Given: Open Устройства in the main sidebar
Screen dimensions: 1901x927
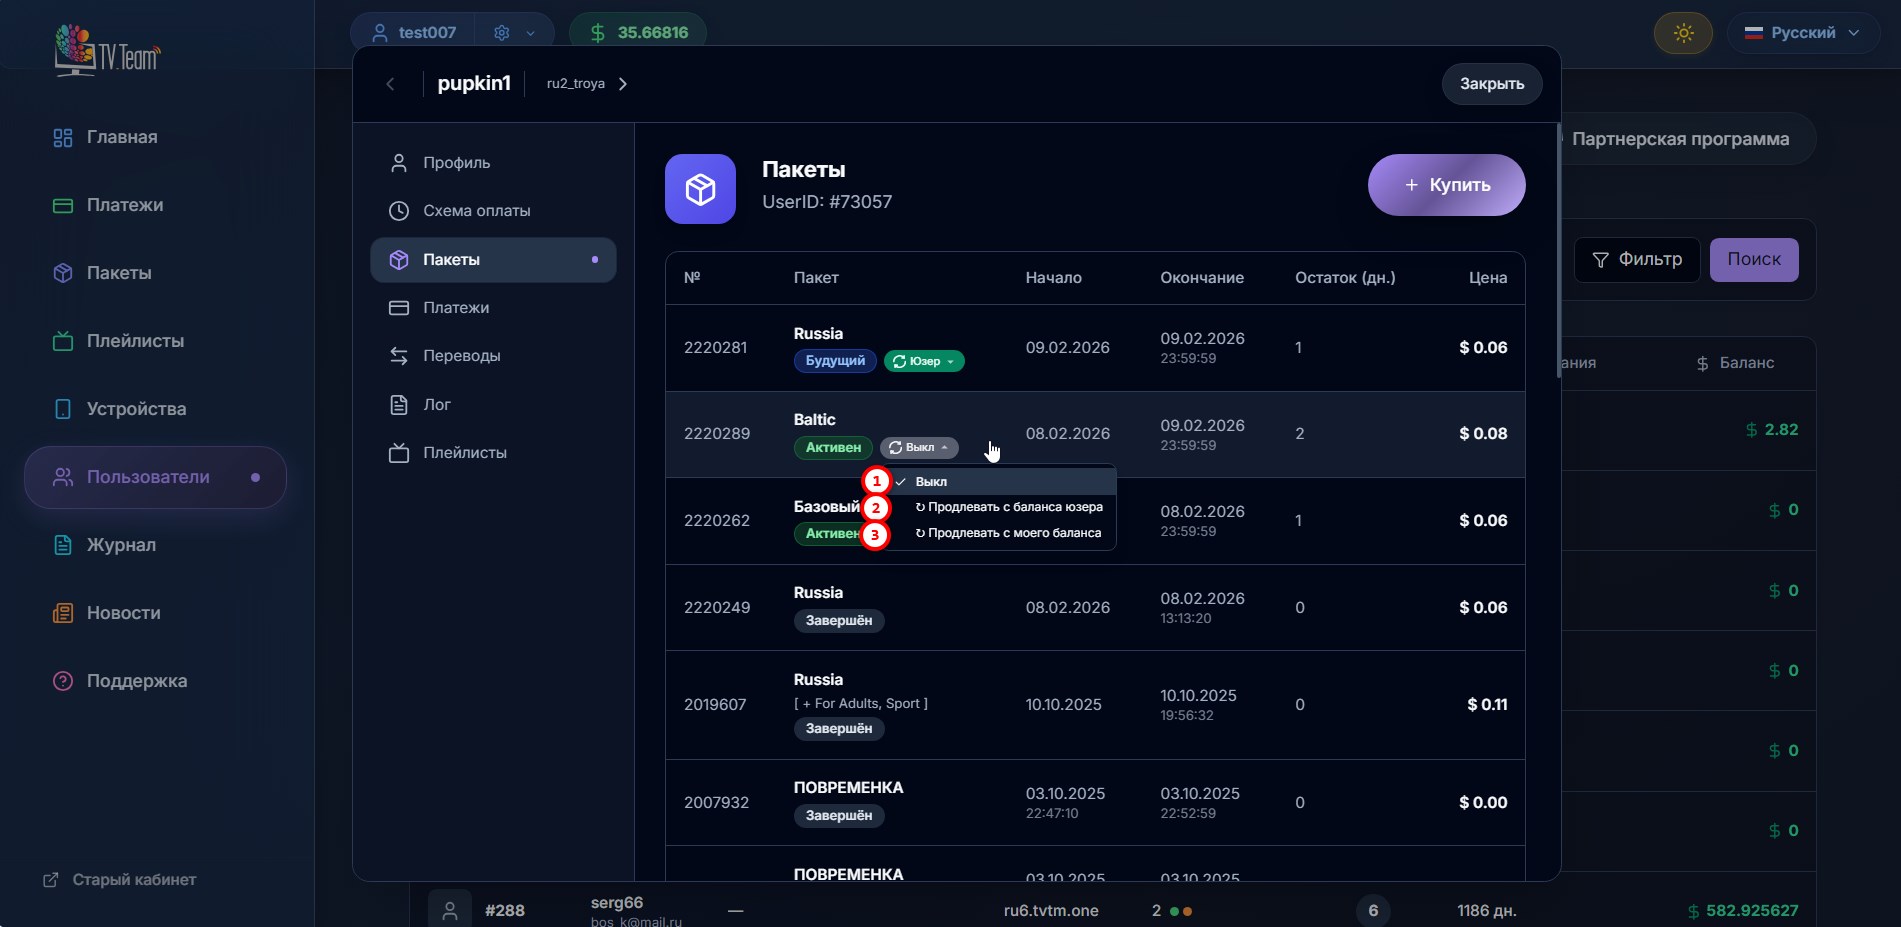Looking at the screenshot, I should [136, 409].
